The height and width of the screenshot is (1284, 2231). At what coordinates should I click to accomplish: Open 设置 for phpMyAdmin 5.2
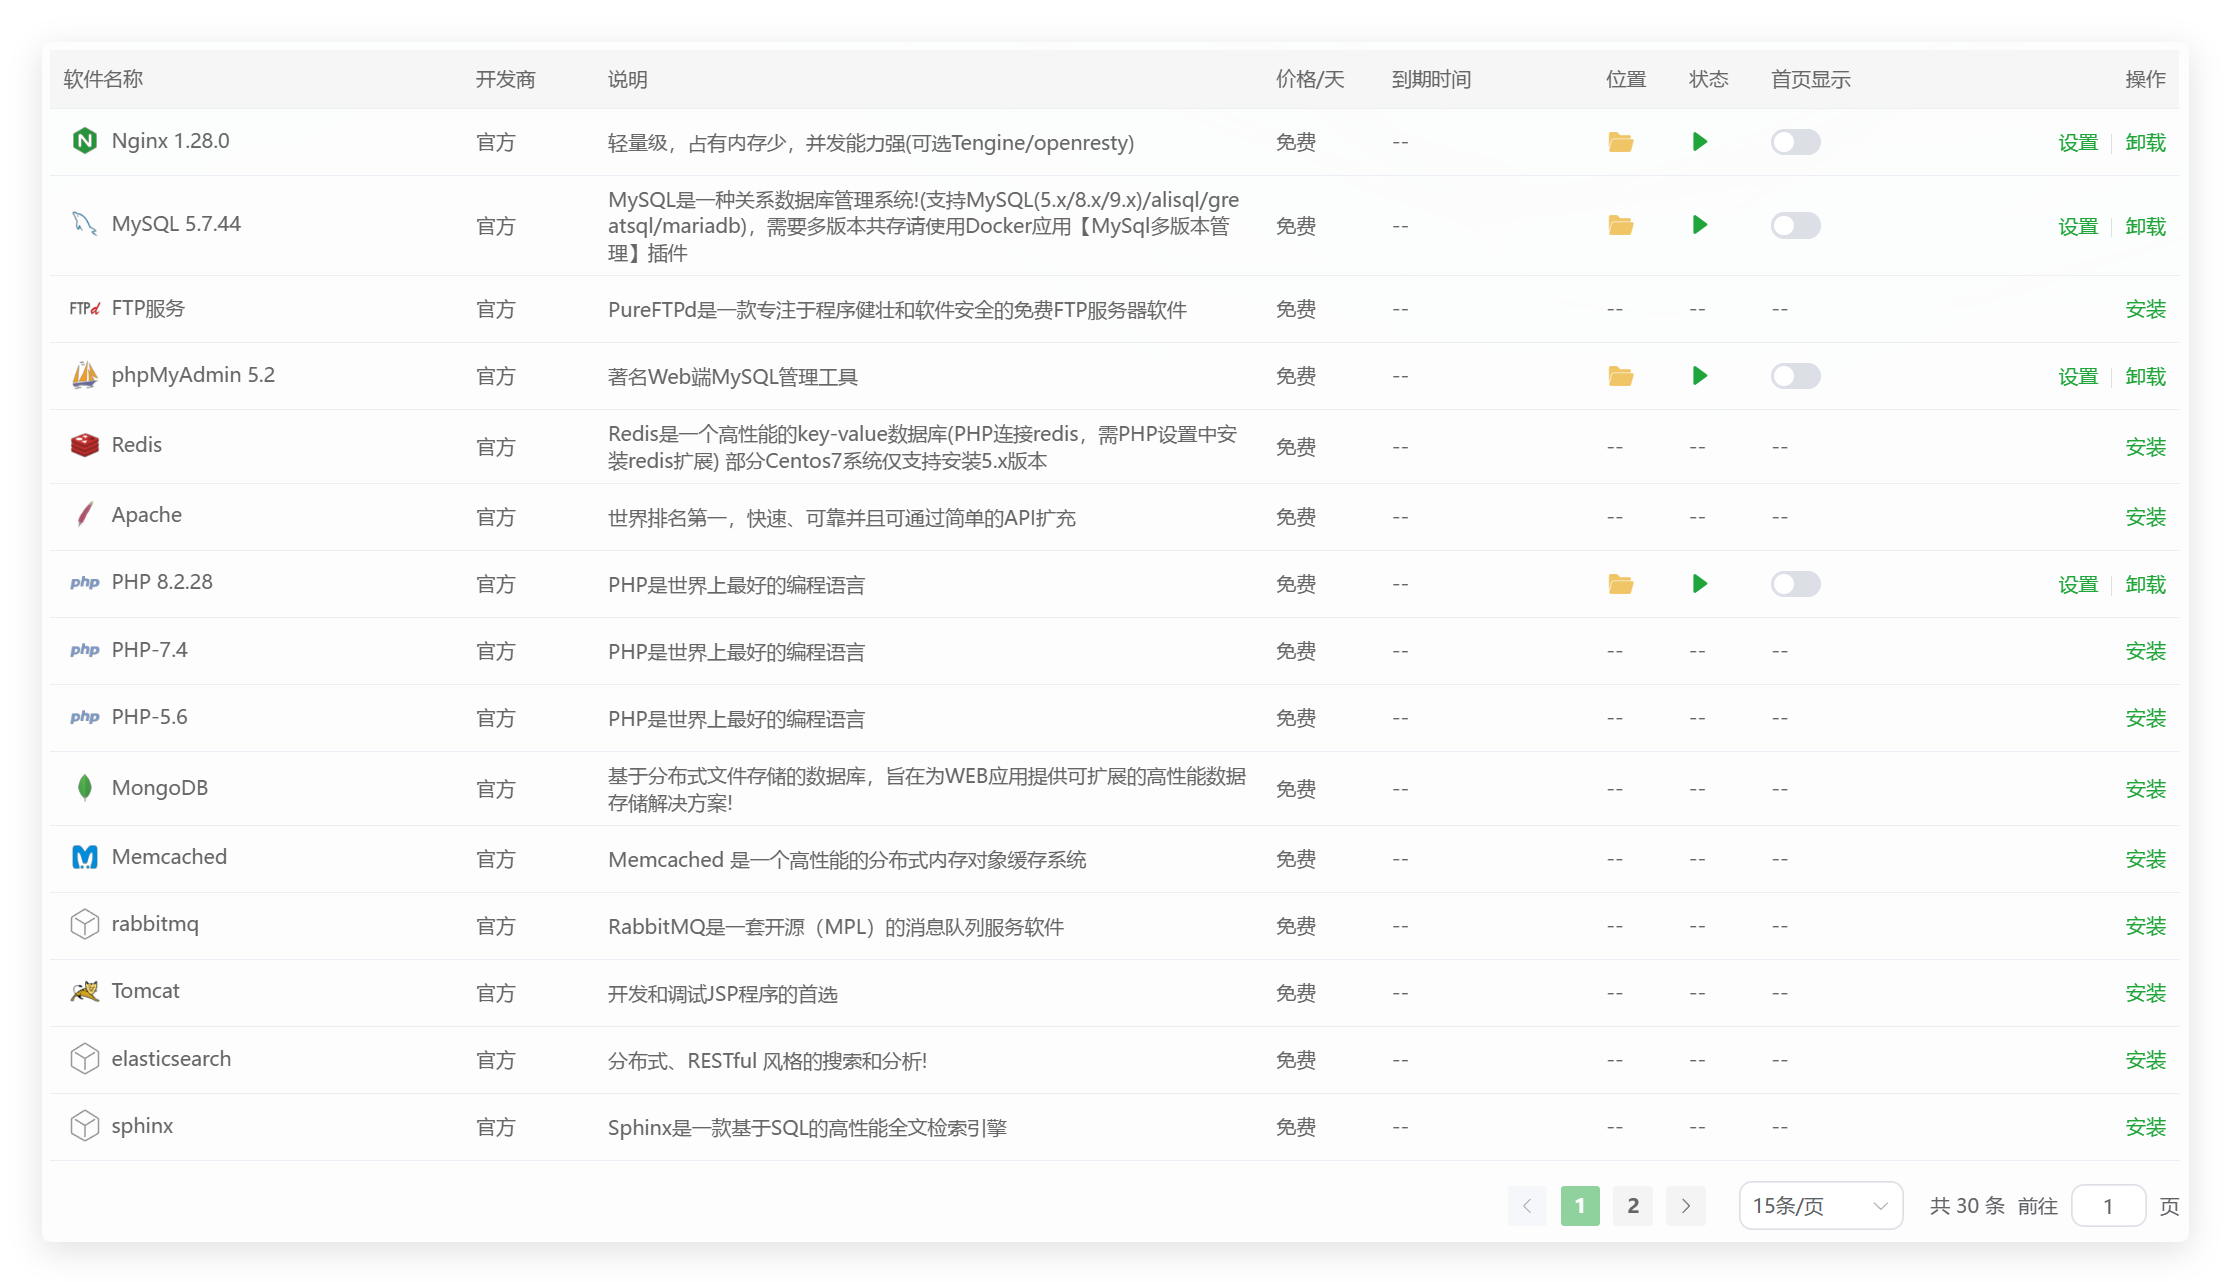coord(2078,377)
